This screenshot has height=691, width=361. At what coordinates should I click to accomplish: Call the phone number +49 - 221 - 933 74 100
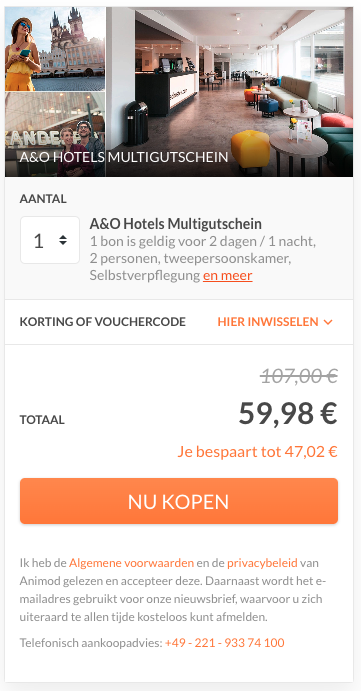tap(225, 643)
